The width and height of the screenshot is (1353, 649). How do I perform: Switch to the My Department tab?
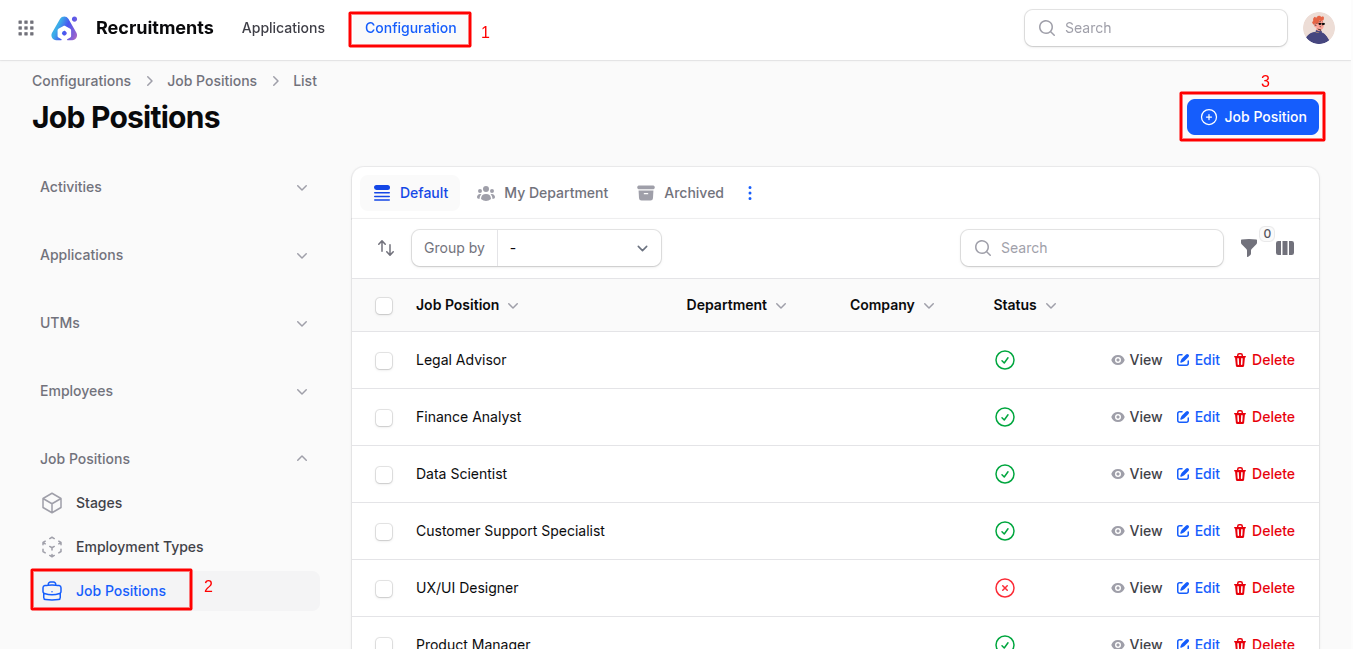(543, 192)
